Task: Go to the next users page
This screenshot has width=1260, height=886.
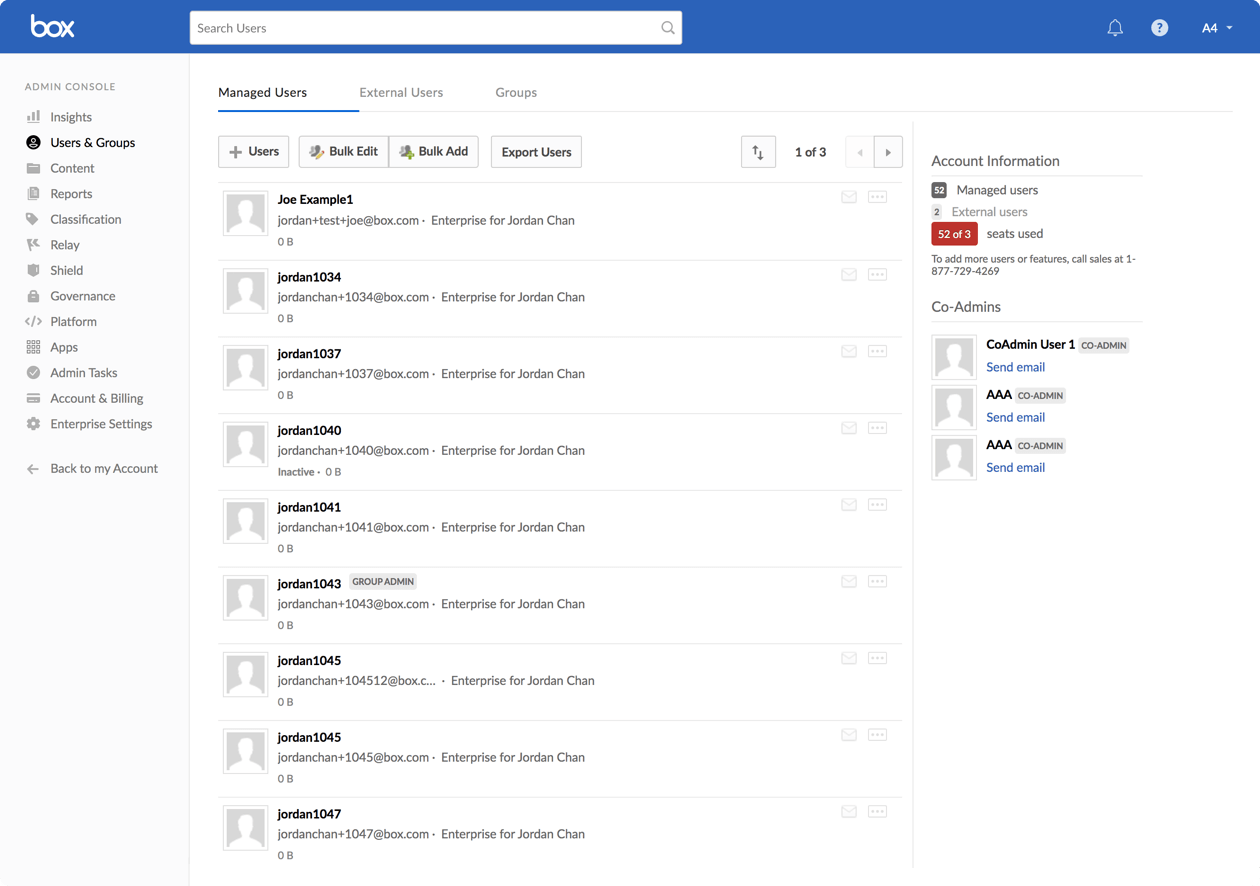Action: [888, 152]
